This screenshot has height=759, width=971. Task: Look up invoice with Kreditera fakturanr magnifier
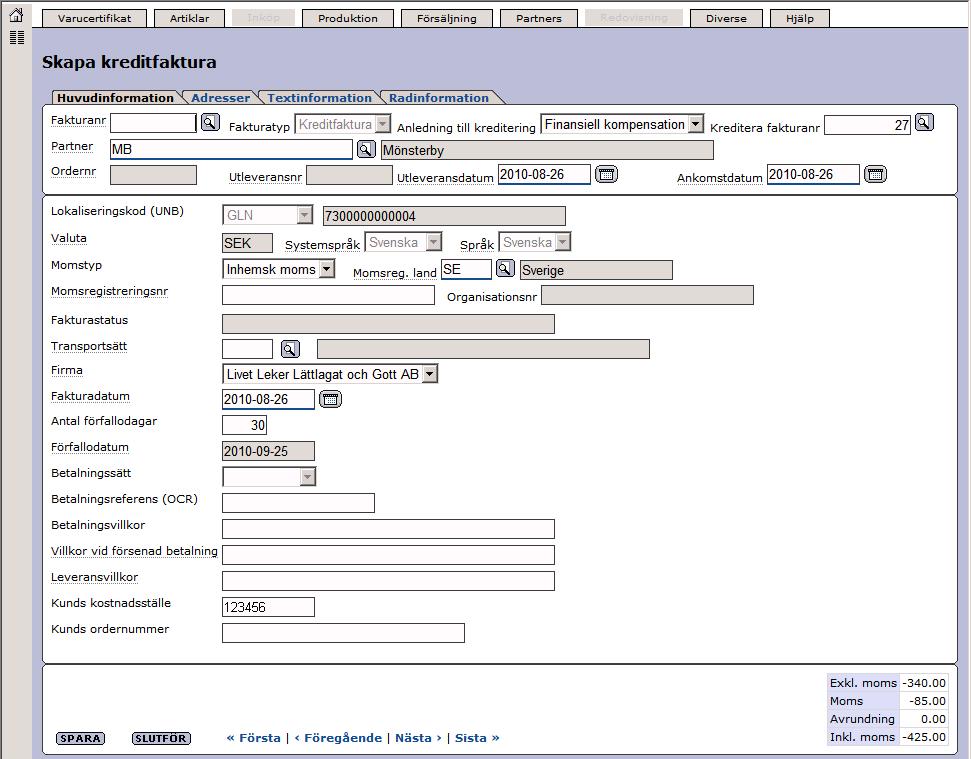924,123
